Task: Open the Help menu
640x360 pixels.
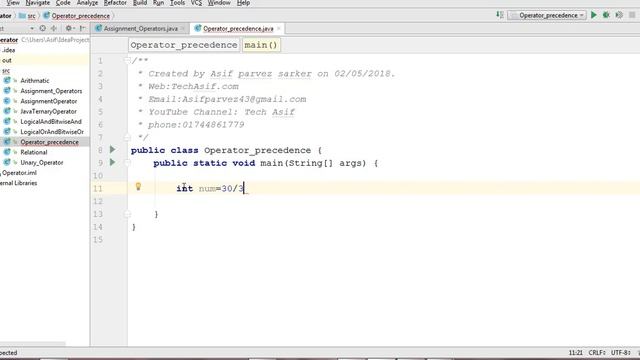Action: tap(243, 3)
